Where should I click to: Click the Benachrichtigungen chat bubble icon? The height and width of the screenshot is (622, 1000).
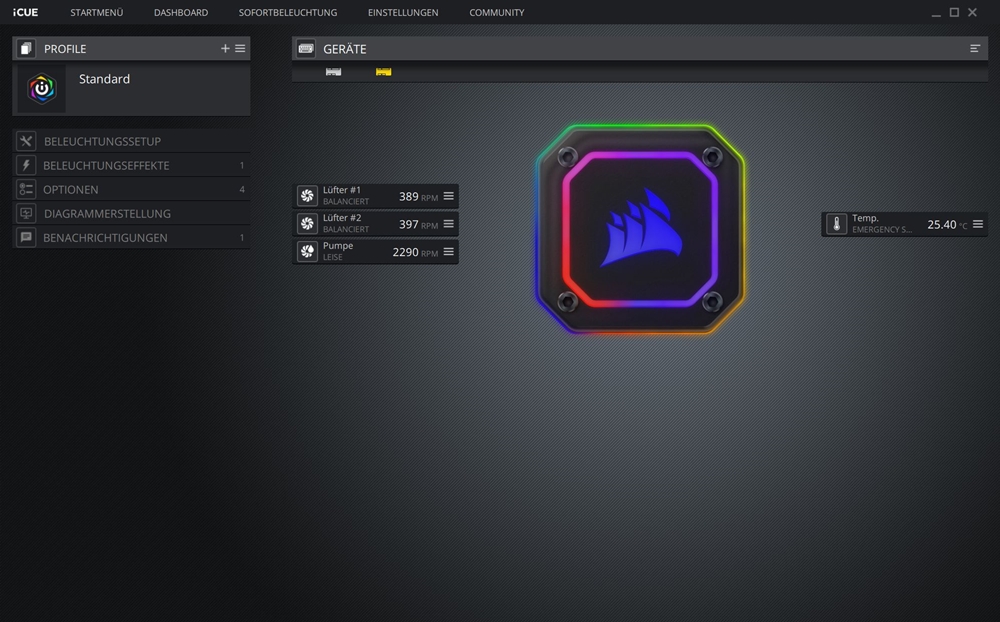[x=26, y=237]
